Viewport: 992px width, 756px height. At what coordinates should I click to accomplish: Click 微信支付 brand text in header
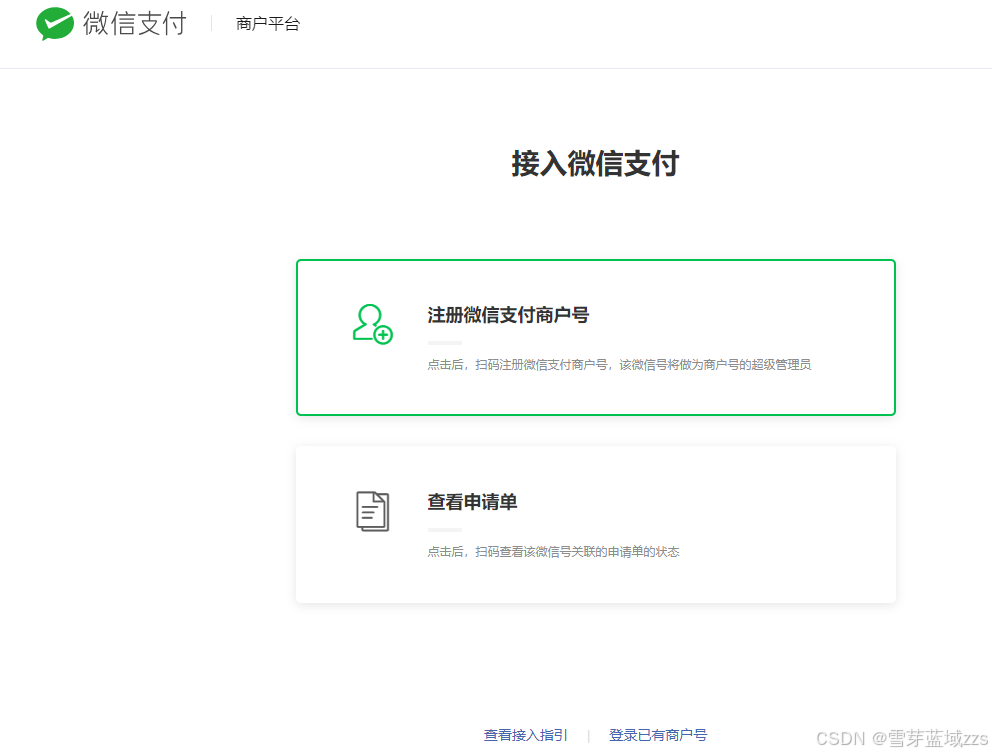click(x=135, y=24)
